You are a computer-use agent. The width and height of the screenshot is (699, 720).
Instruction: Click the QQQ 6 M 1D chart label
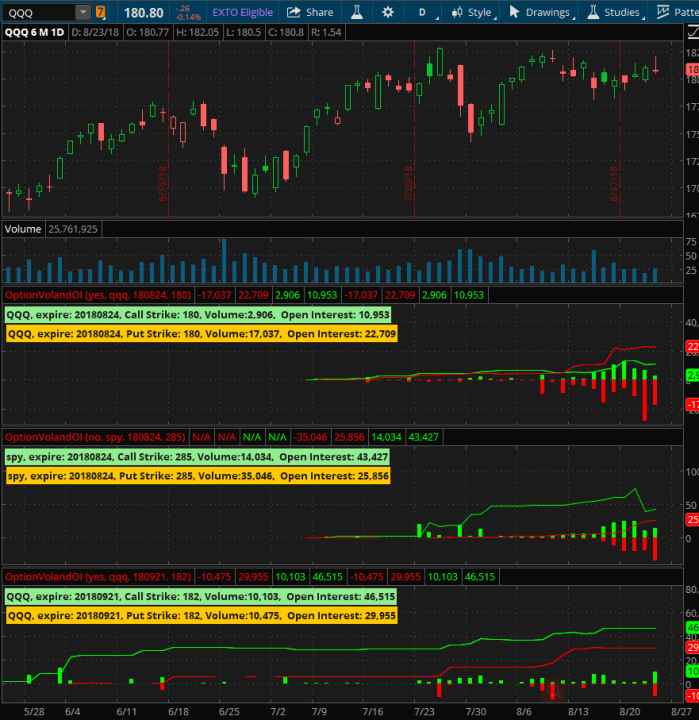34,33
